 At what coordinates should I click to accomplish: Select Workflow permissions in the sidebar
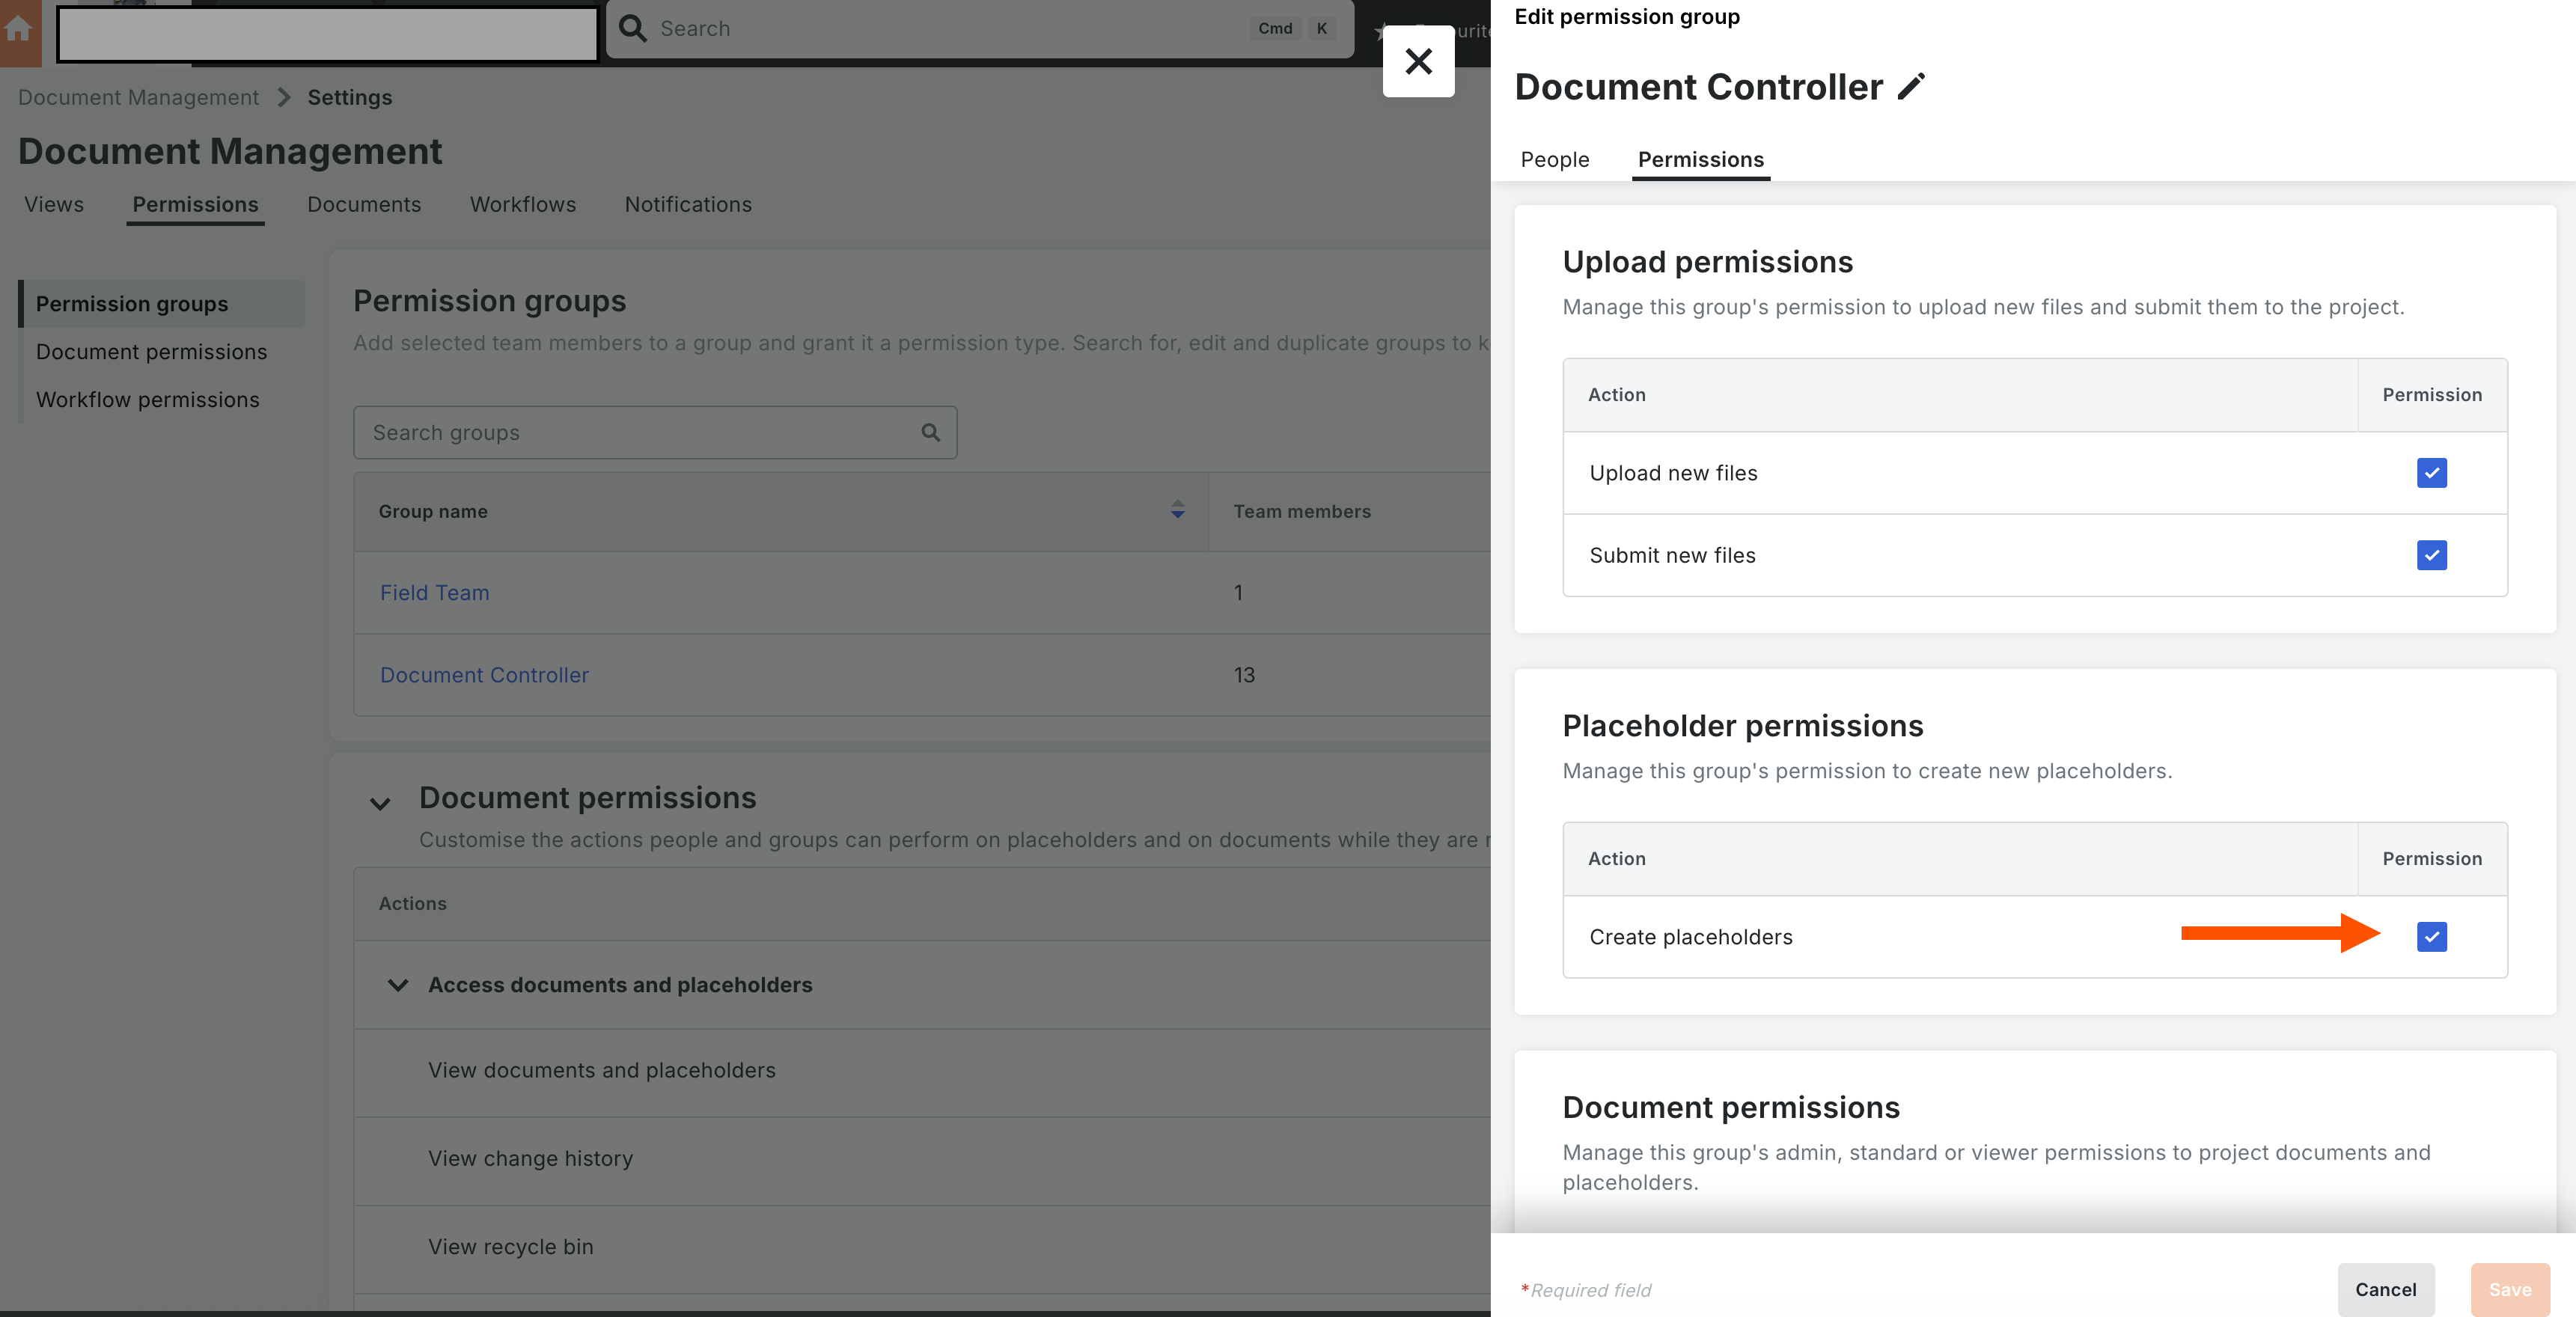pos(147,399)
